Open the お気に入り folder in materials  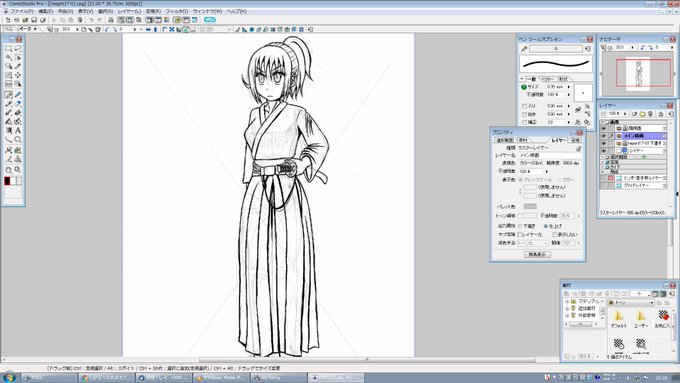[662, 318]
